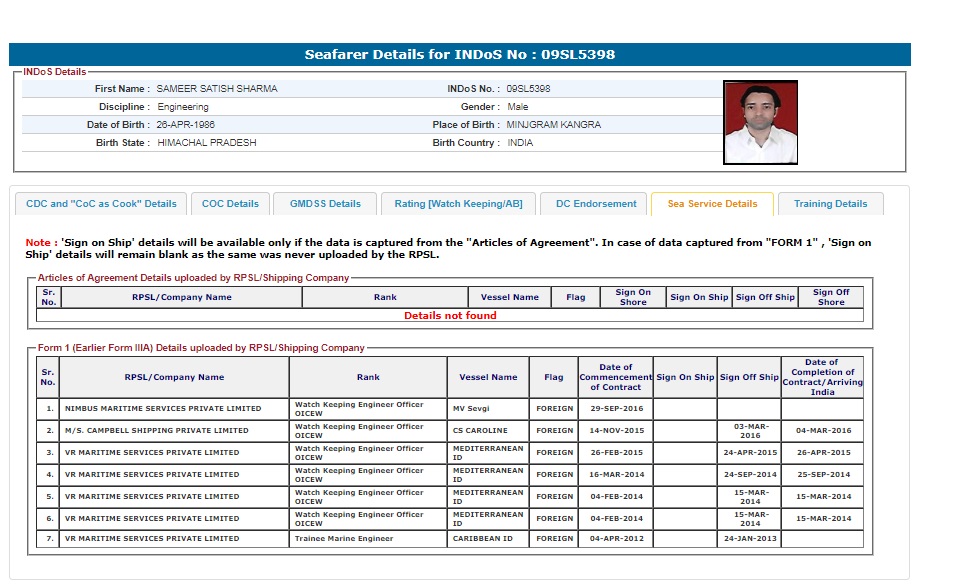
Task: Click the 29-SEP-2016 commencement date cell
Action: click(x=615, y=409)
